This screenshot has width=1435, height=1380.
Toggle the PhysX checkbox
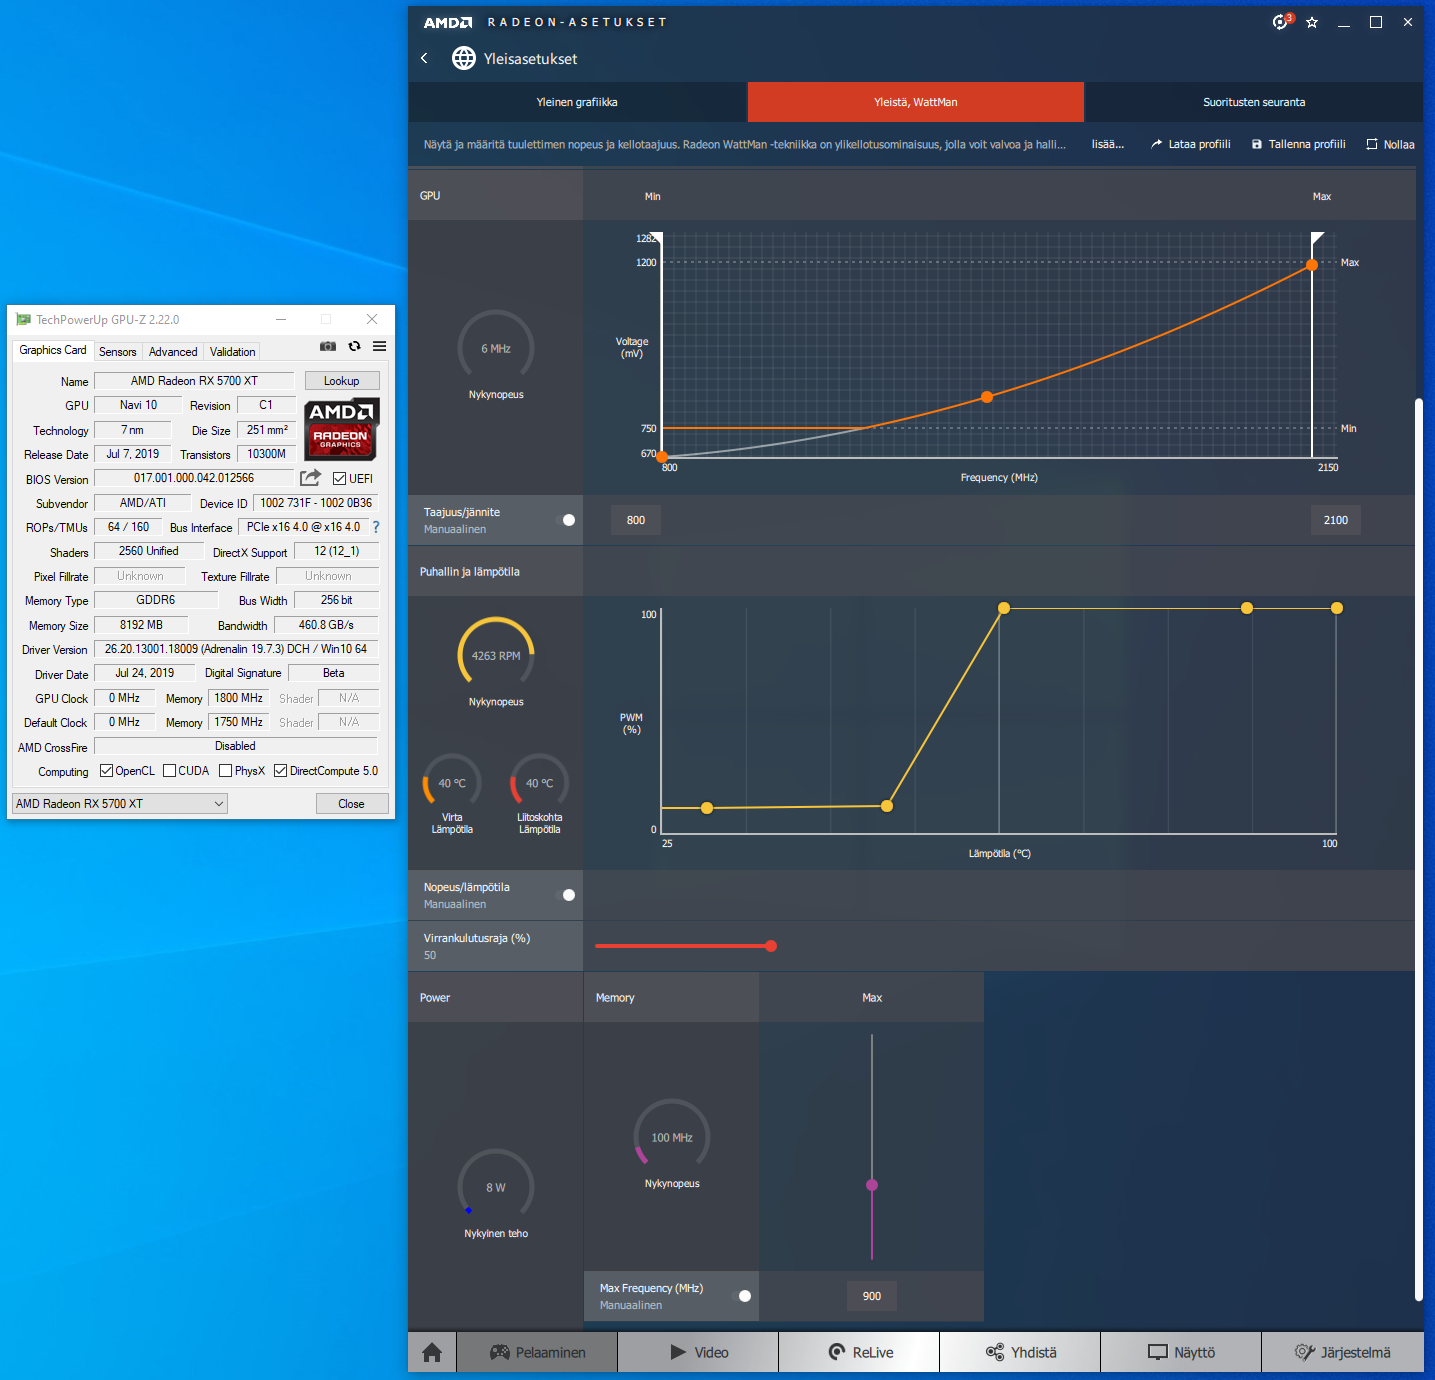point(226,771)
